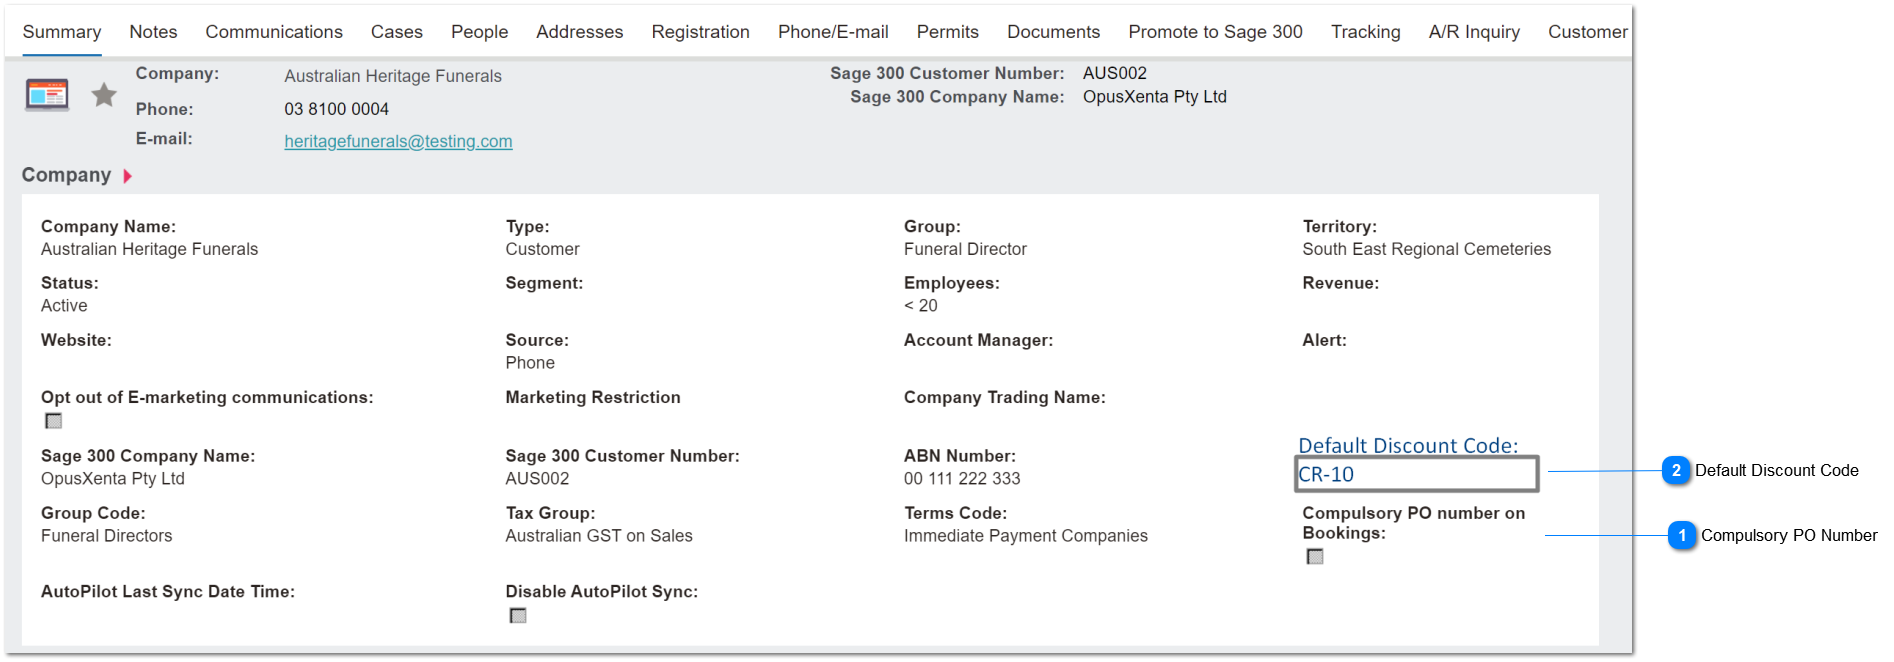Go to the A/R Inquiry tab
The image size is (1894, 662).
click(x=1474, y=32)
